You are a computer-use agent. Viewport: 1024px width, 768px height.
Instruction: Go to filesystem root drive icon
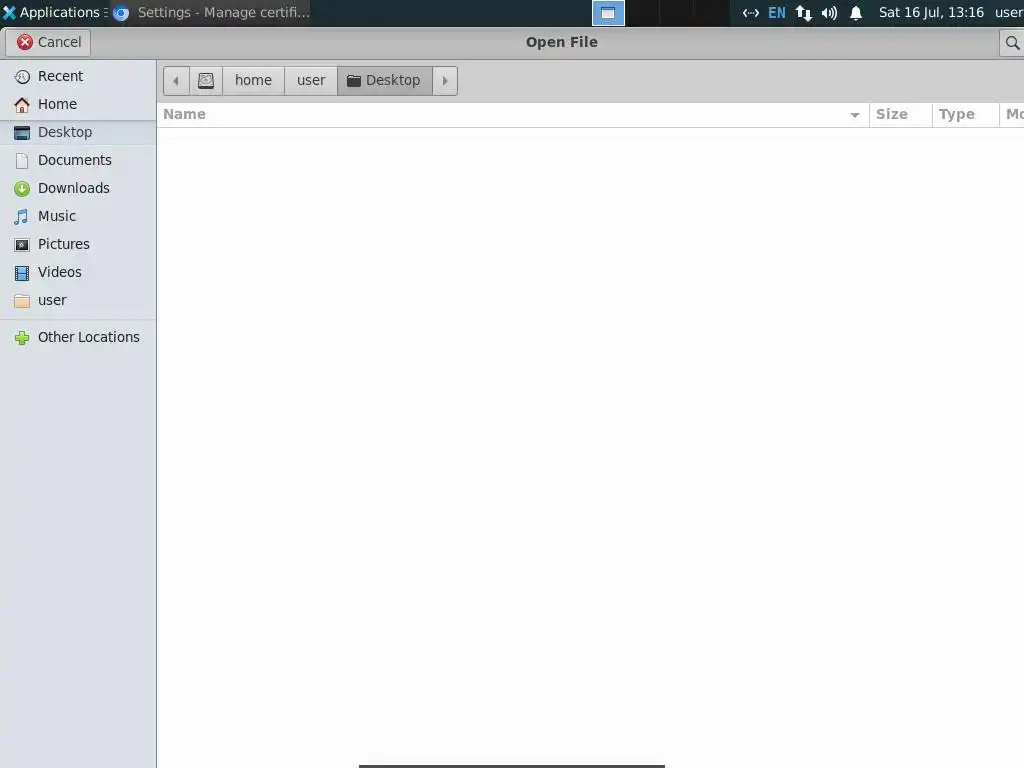[206, 81]
